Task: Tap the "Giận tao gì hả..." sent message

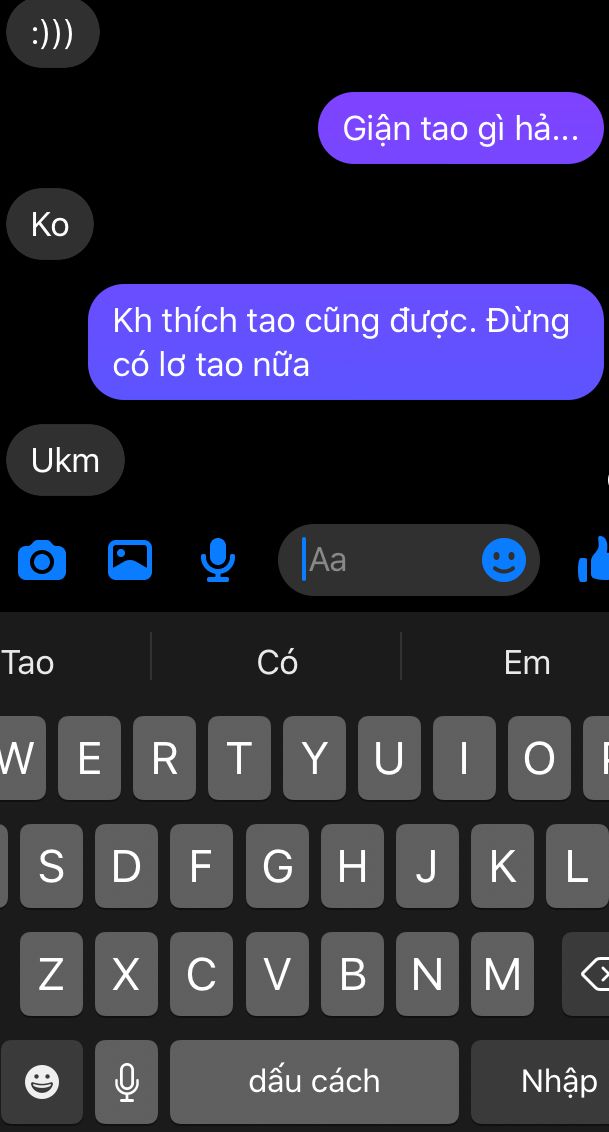Action: (x=460, y=129)
